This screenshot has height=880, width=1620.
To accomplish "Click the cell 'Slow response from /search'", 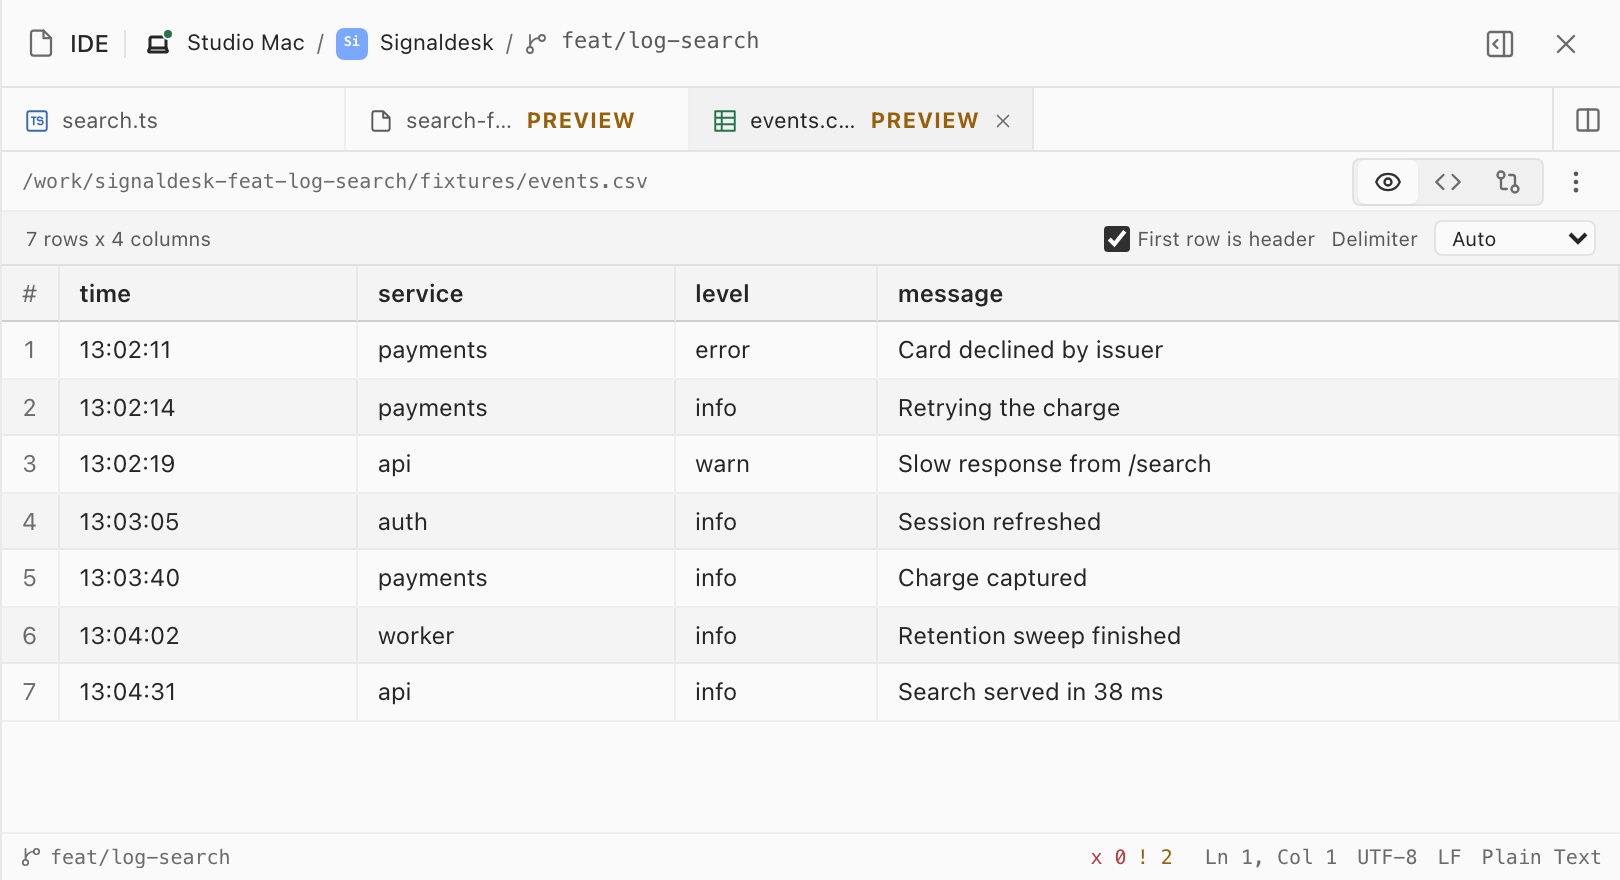I will pos(1248,464).
